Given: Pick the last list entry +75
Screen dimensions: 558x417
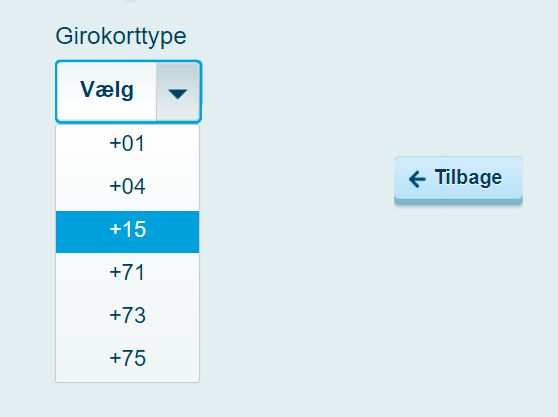Looking at the screenshot, I should pos(127,360).
